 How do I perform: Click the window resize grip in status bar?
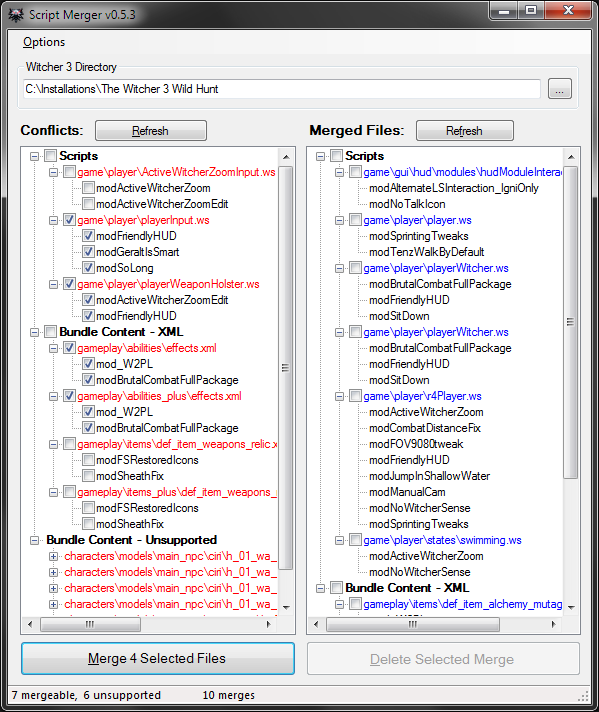583,696
